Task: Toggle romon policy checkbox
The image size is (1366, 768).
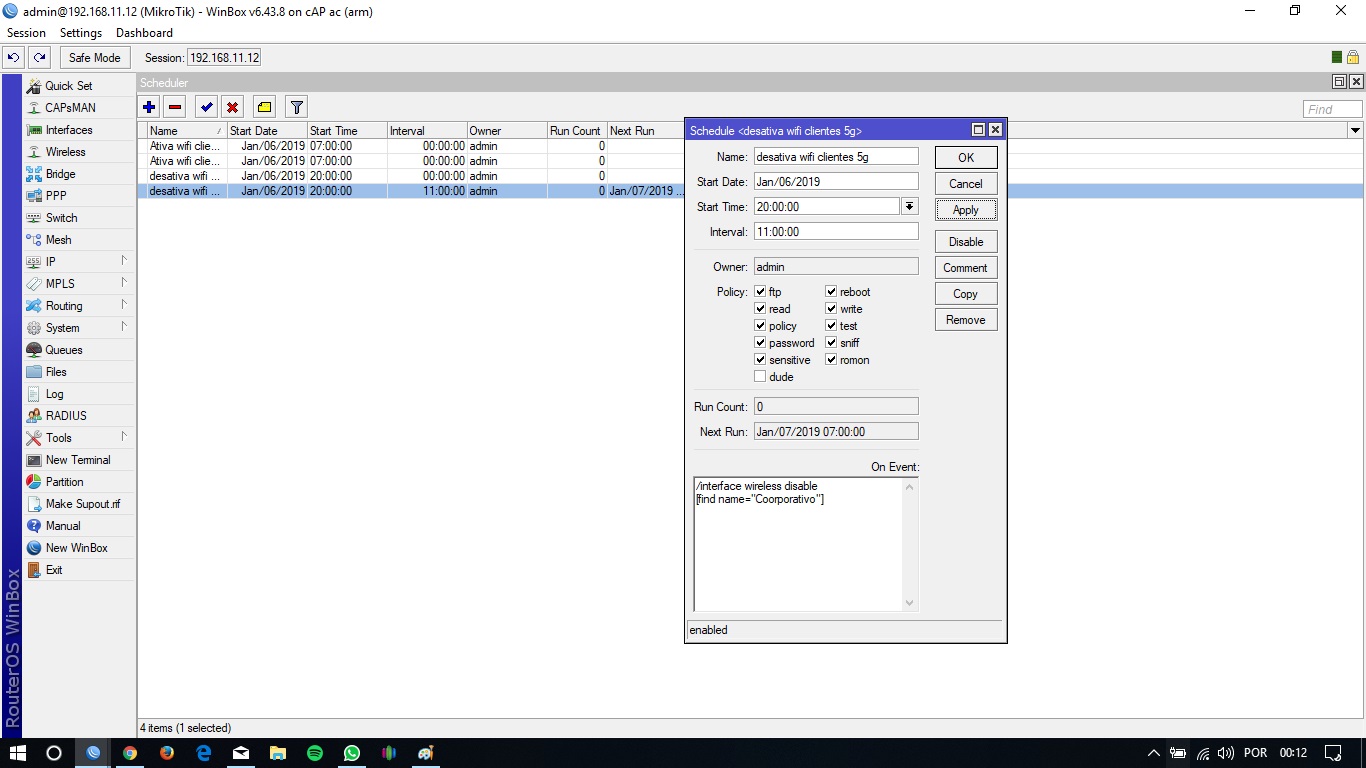Action: pyautogui.click(x=831, y=360)
